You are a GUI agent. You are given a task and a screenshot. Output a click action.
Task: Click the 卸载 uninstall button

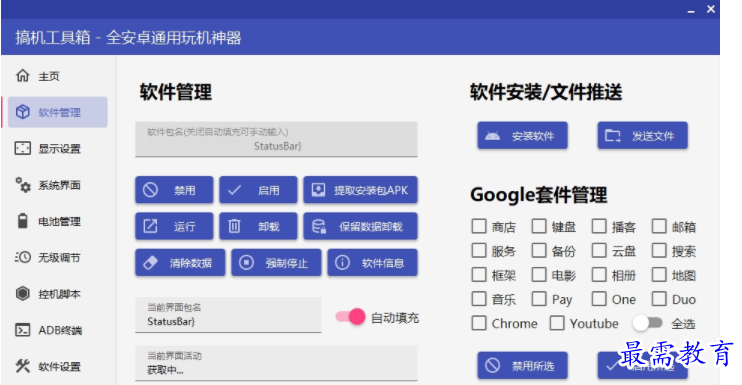pos(258,227)
